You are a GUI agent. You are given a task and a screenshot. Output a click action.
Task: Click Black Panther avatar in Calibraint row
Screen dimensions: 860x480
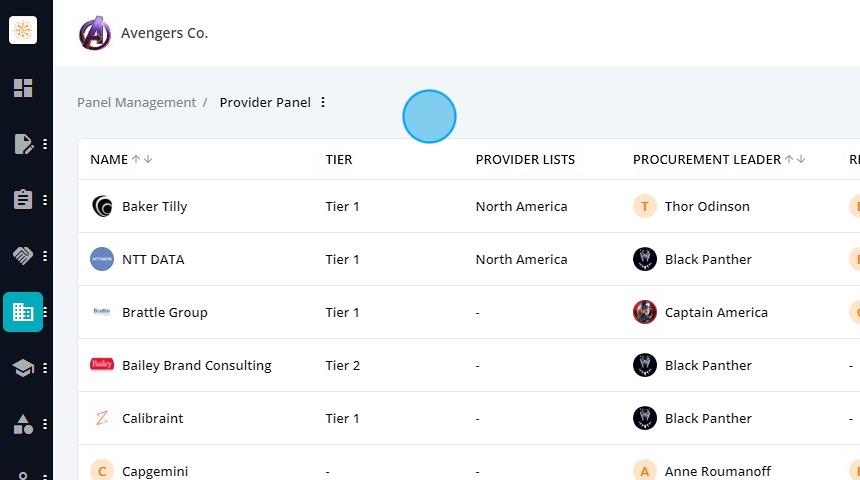(645, 418)
